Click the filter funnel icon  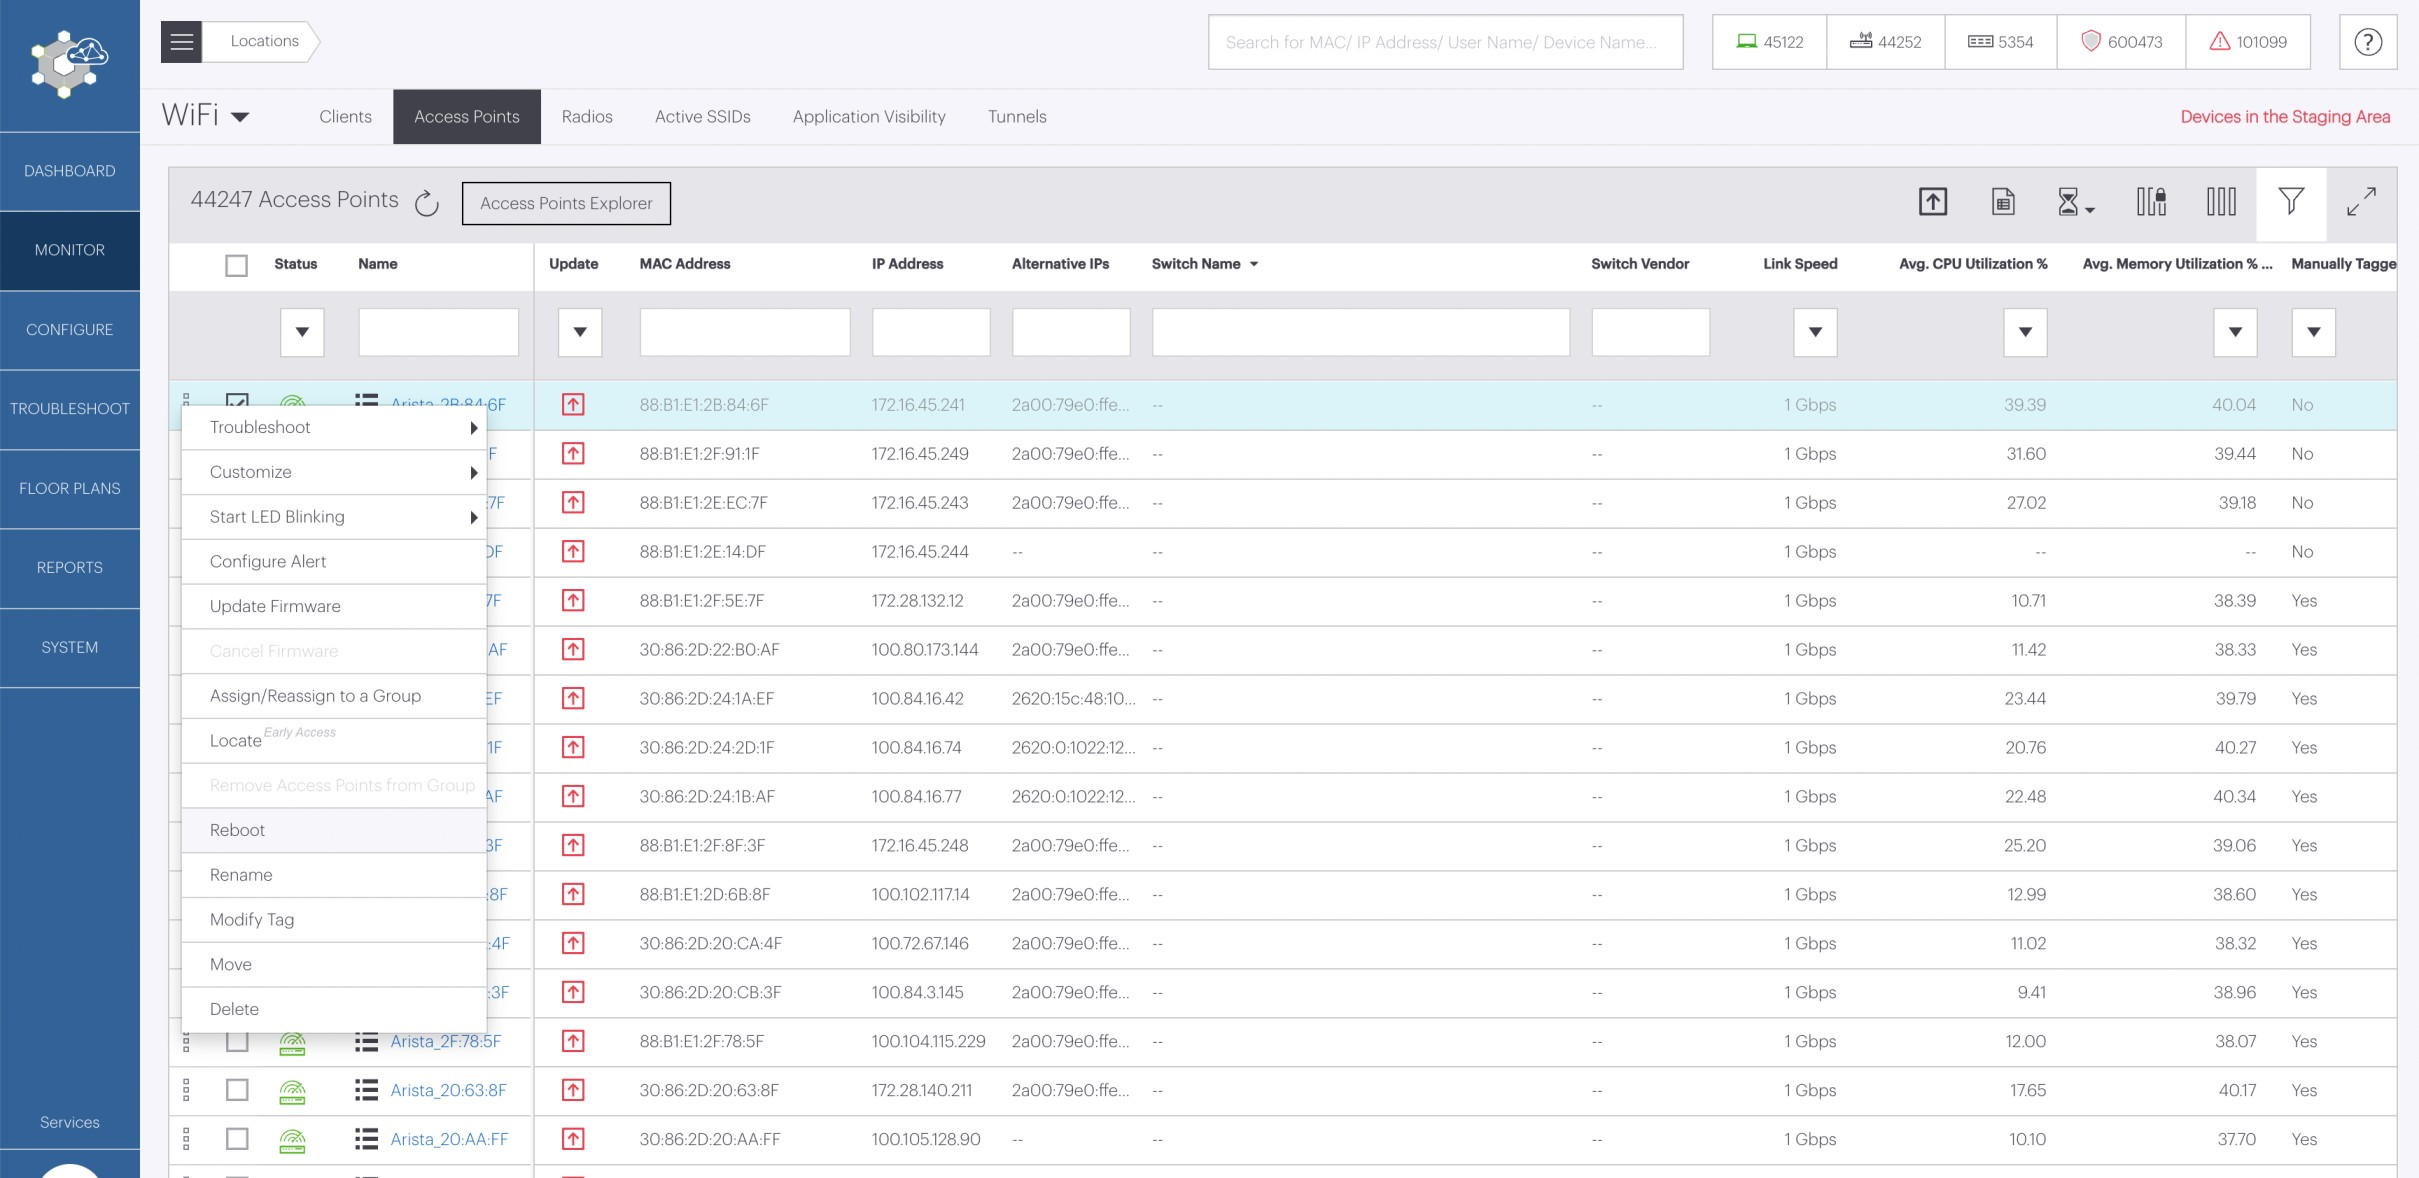pyautogui.click(x=2290, y=202)
